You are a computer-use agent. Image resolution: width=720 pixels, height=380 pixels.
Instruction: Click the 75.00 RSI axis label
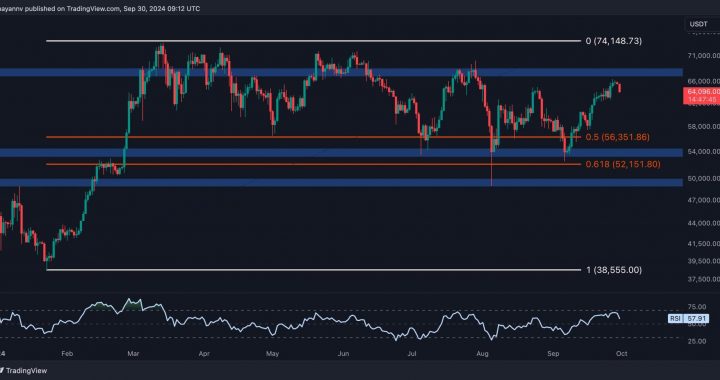click(697, 307)
